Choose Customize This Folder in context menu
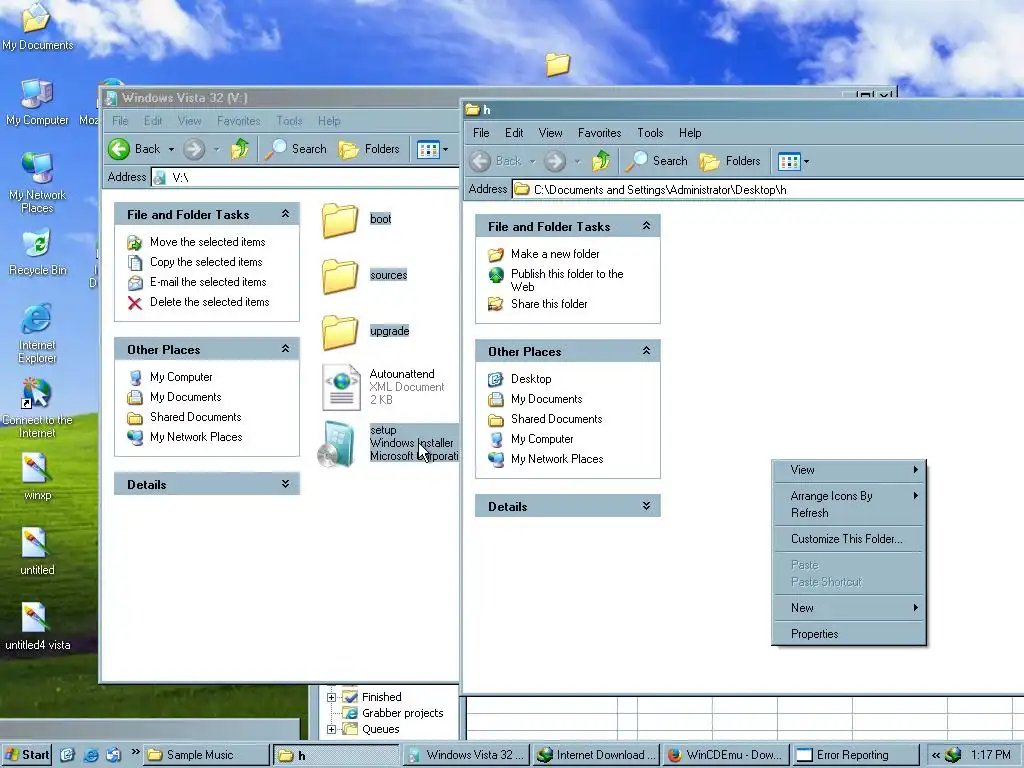Viewport: 1024px width, 768px height. tap(849, 539)
